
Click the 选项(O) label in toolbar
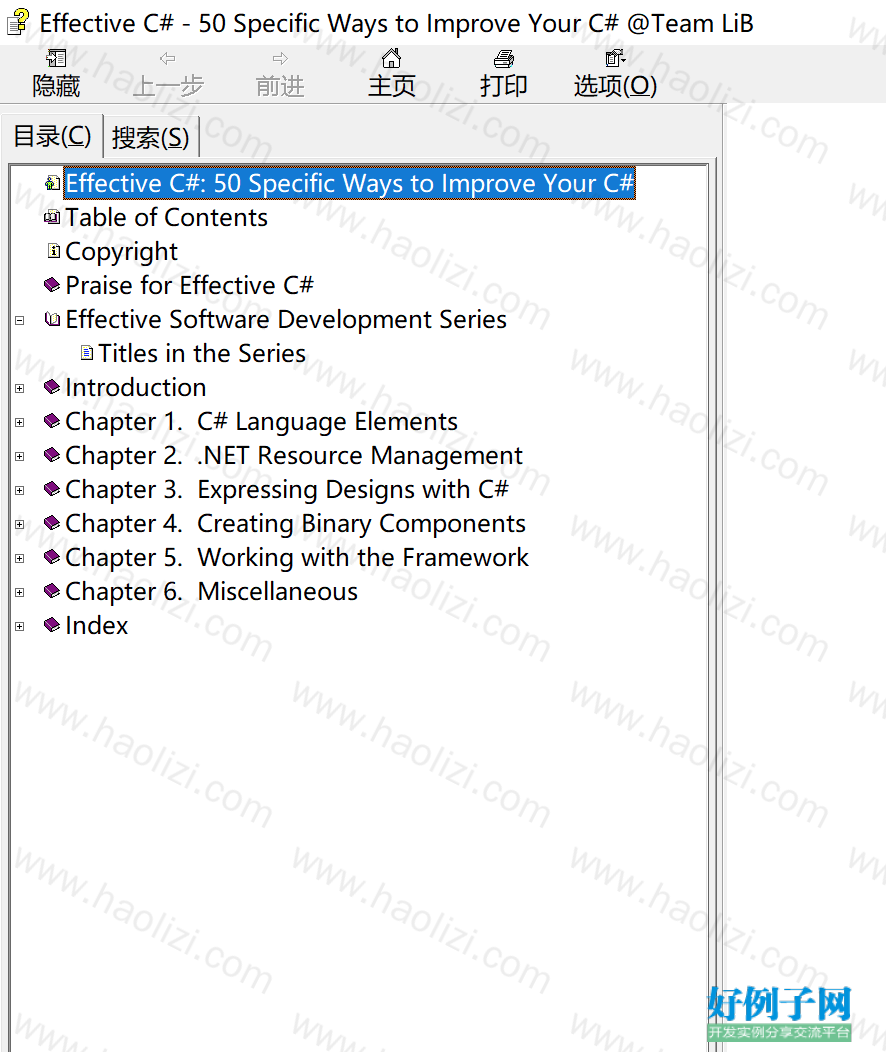pos(615,86)
